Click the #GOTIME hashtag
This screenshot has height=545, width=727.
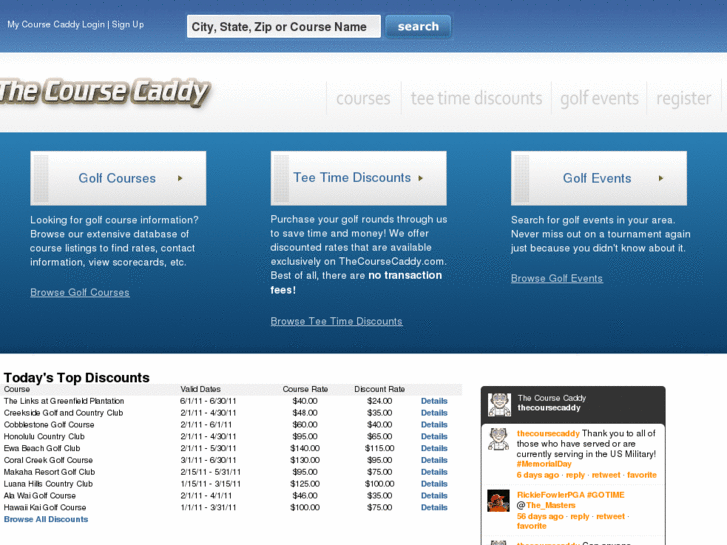point(606,495)
